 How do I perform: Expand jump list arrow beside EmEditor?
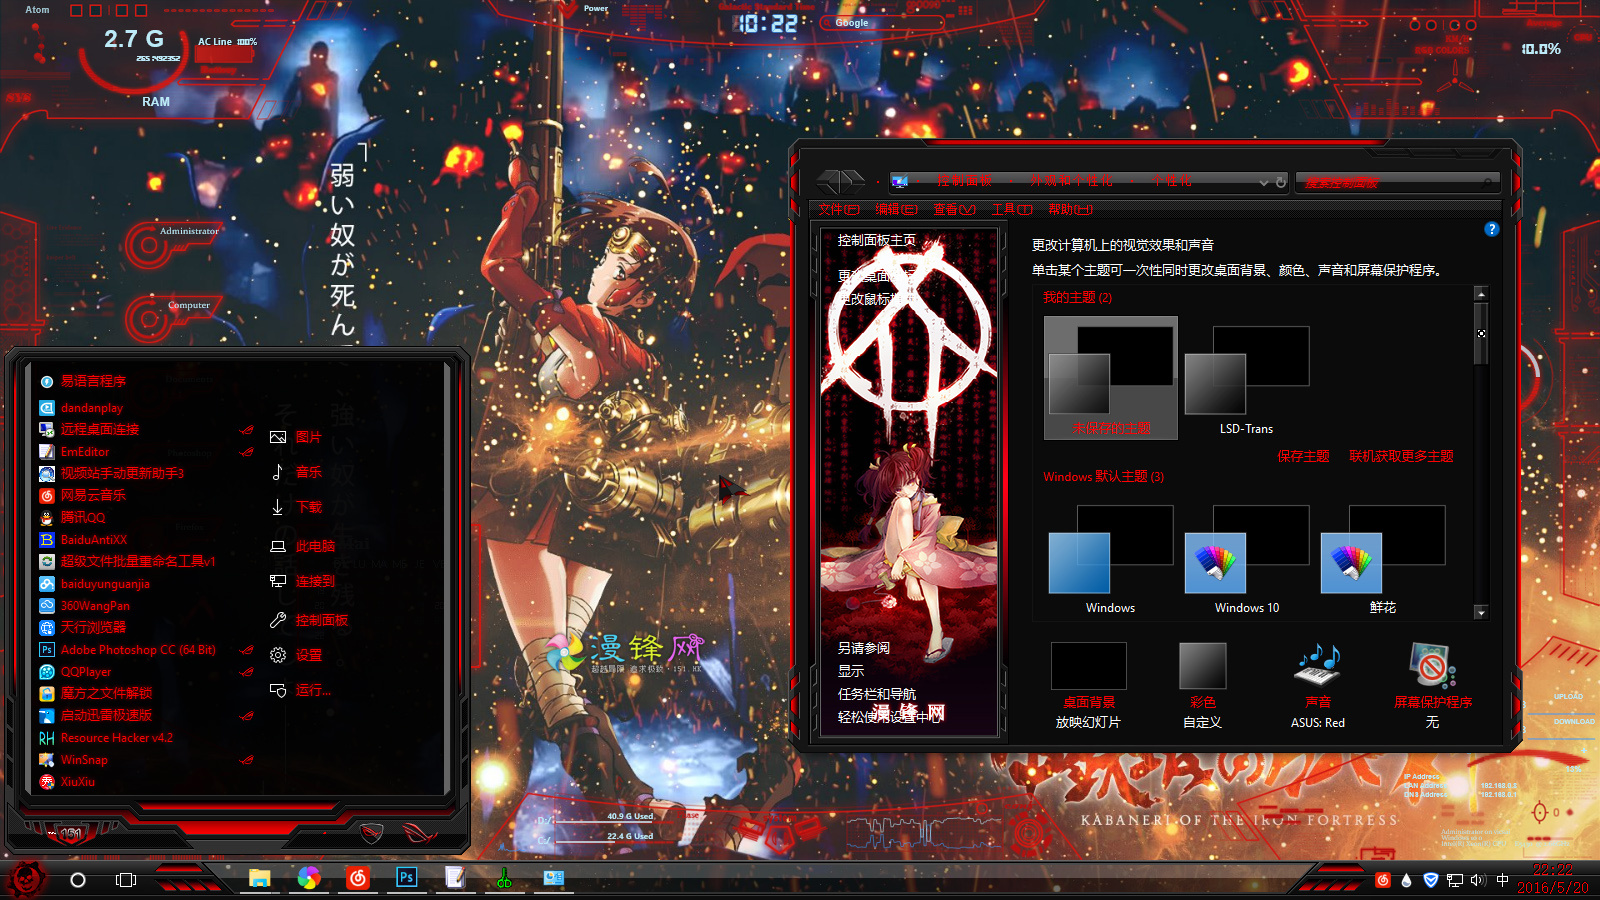pyautogui.click(x=247, y=452)
